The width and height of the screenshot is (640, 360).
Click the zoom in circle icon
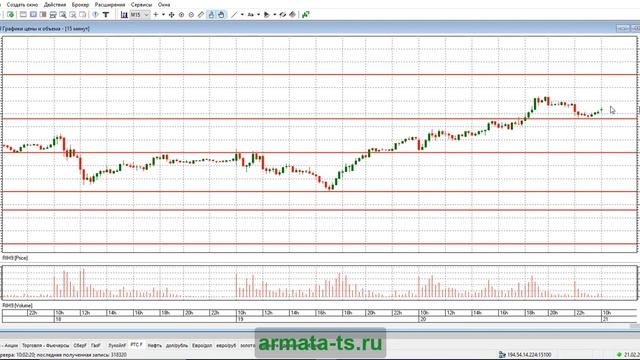coord(181,15)
